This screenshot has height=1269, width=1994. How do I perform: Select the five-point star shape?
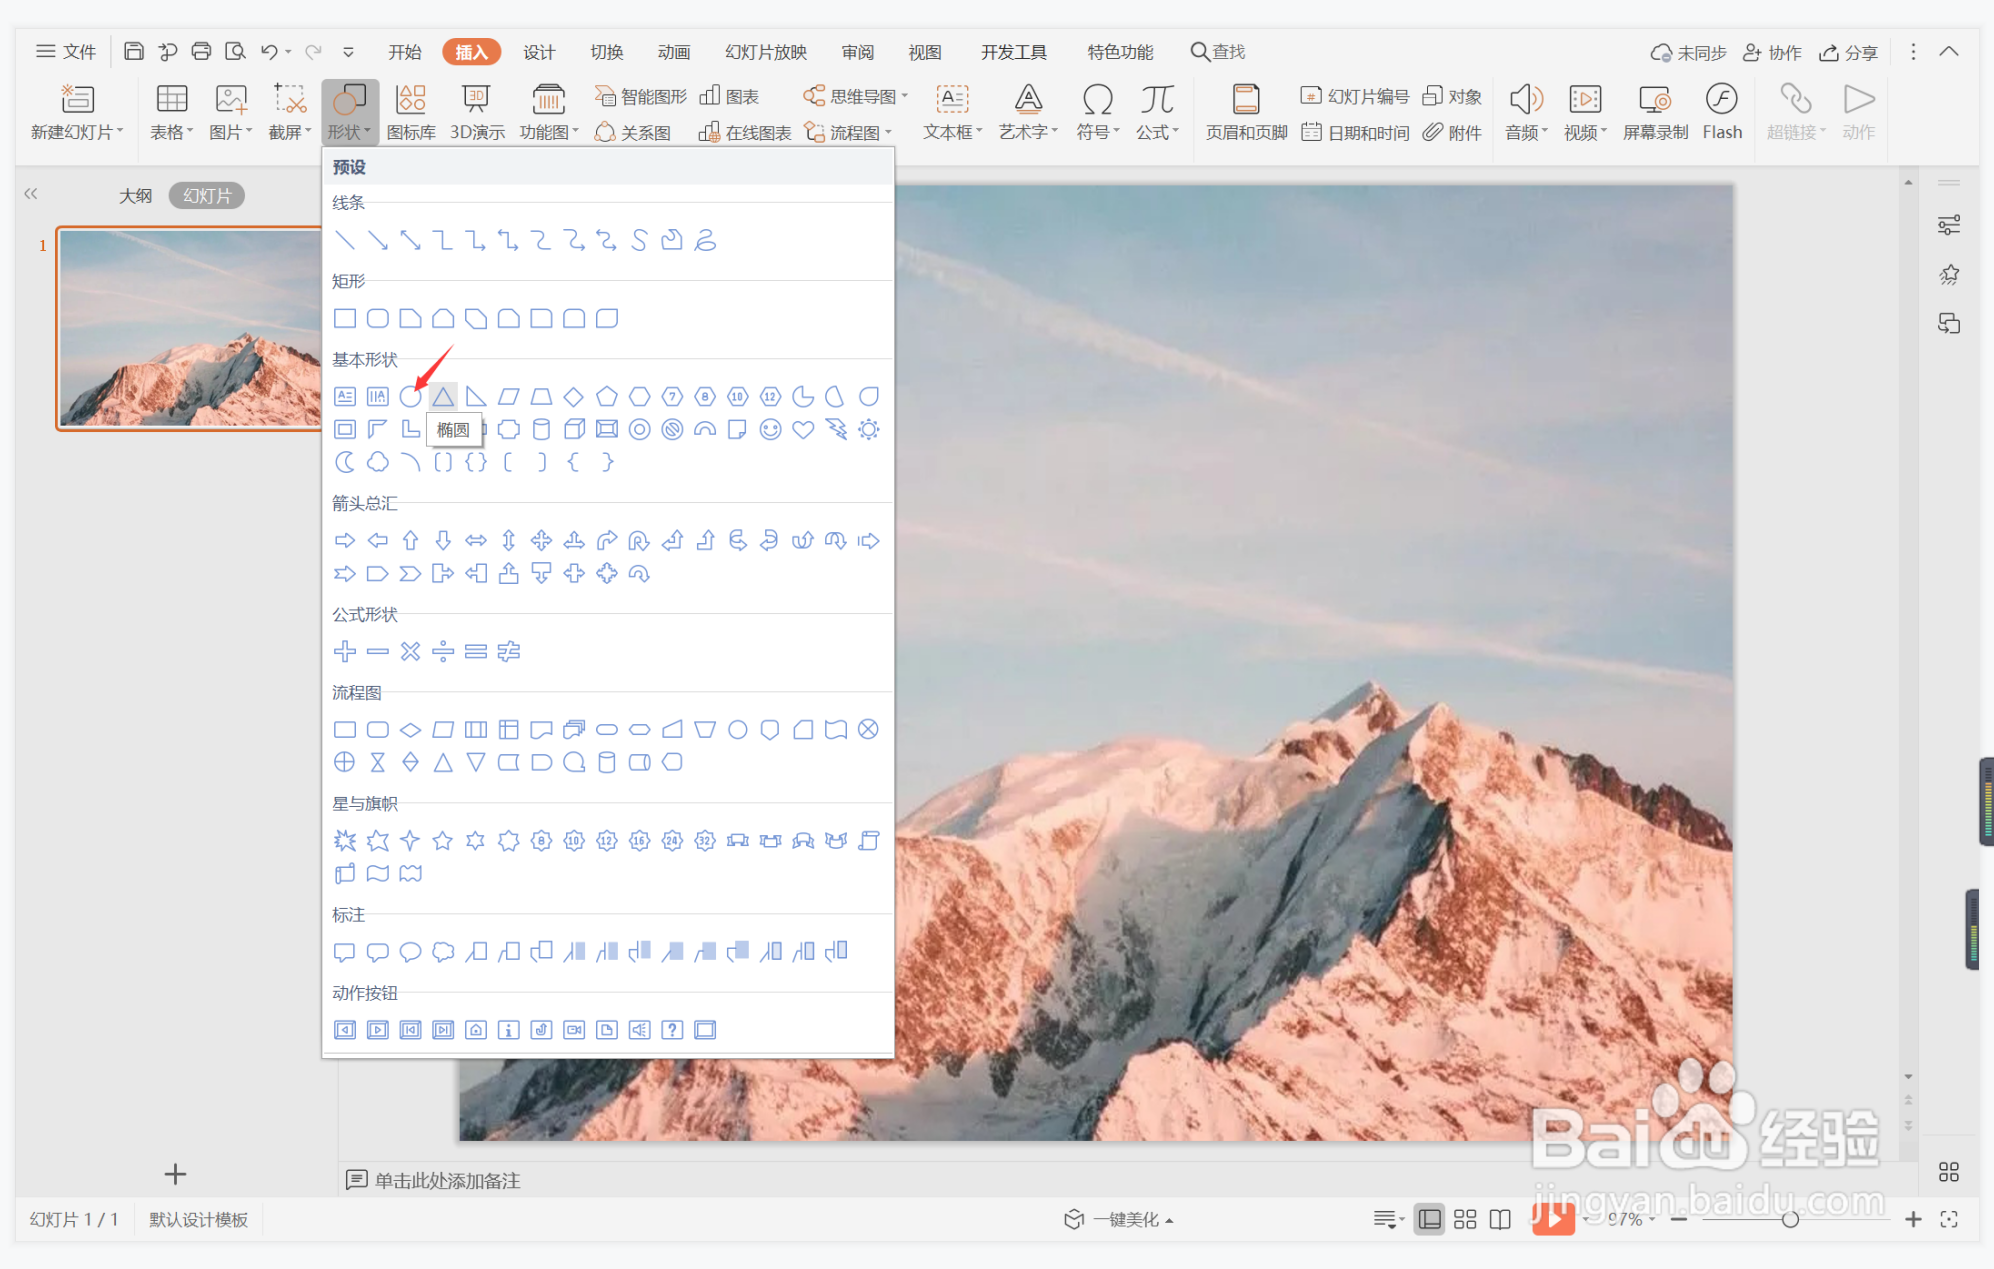tap(443, 841)
